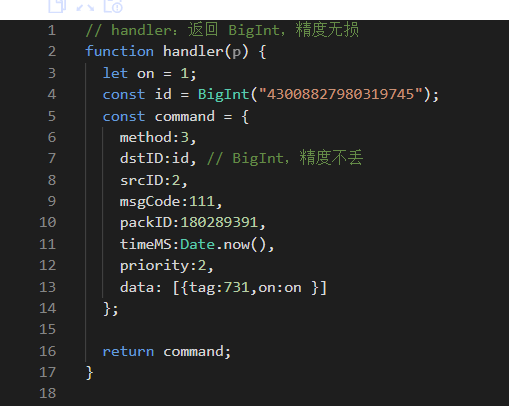Viewport: 509px width, 406px height.
Task: Click the priority property on line 12
Action: [x=154, y=266]
